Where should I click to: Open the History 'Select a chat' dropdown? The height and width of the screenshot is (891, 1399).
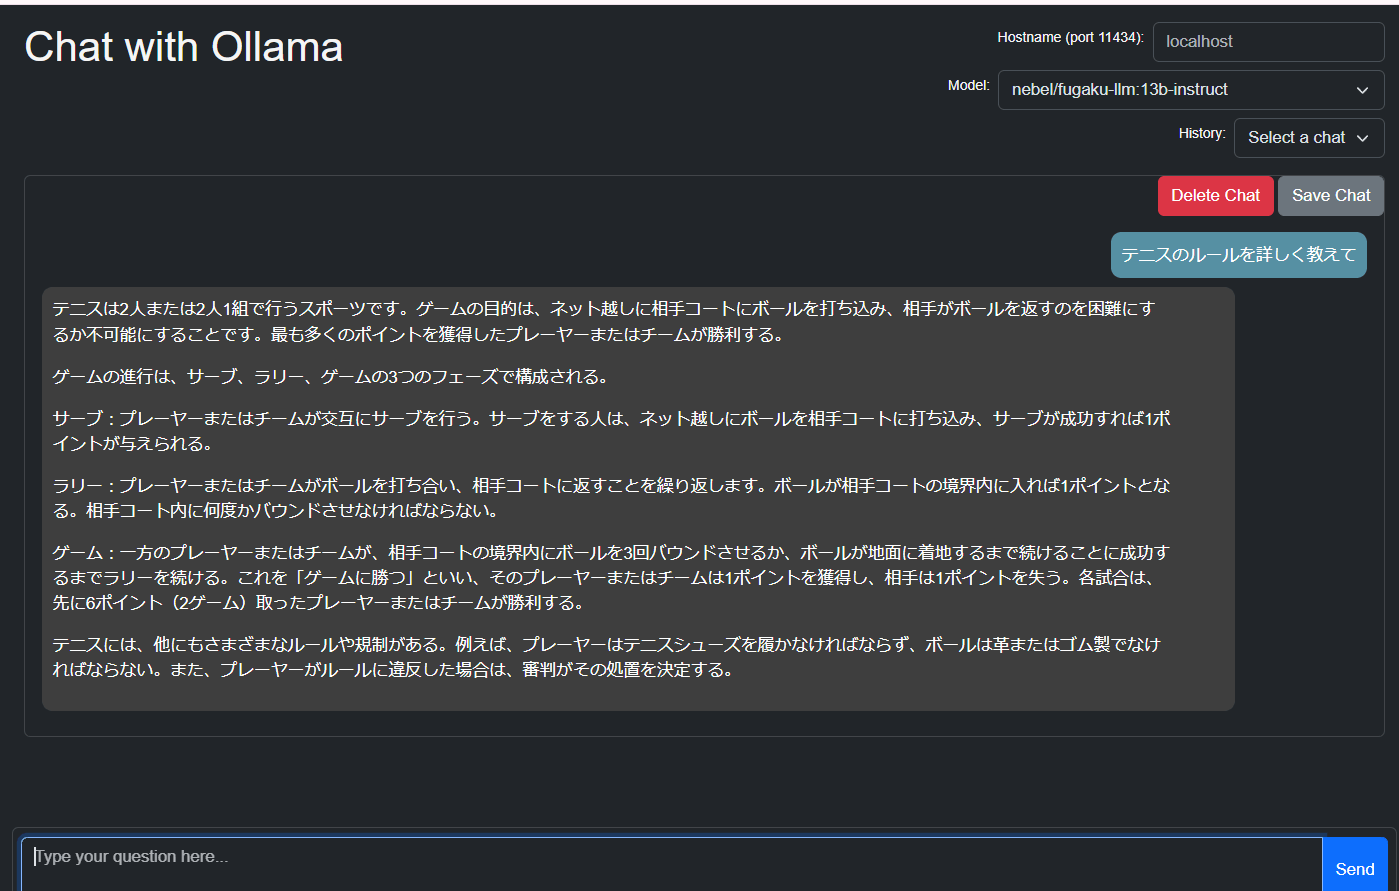coord(1309,138)
